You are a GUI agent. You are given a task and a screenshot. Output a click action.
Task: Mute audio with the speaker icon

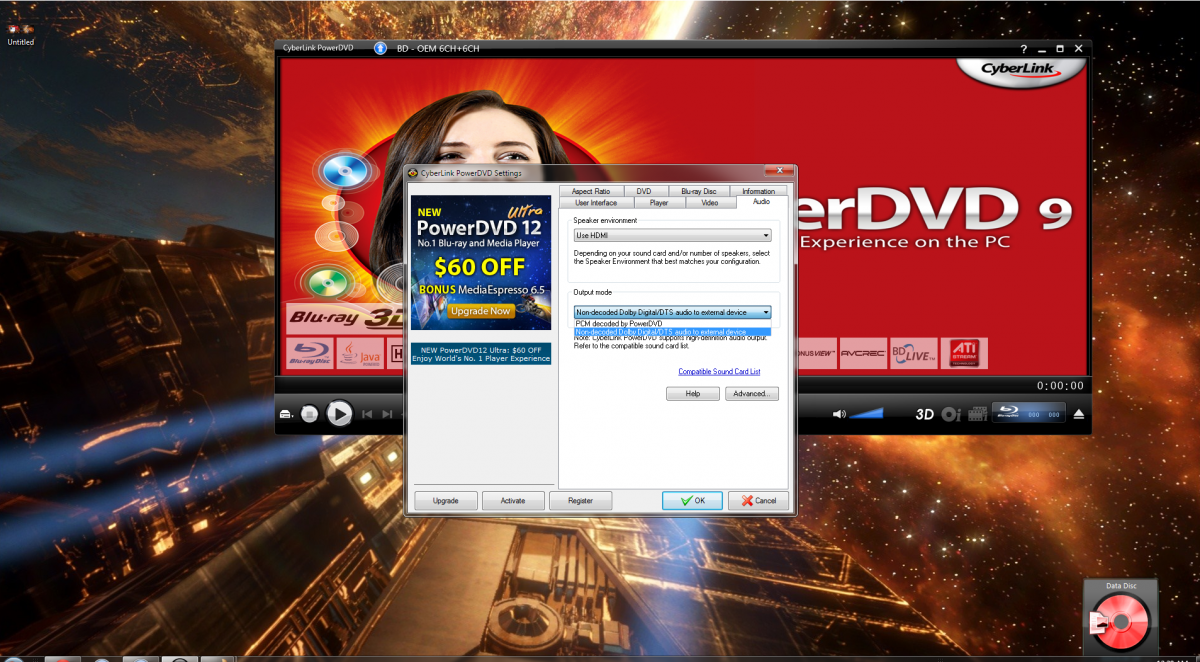click(x=839, y=414)
